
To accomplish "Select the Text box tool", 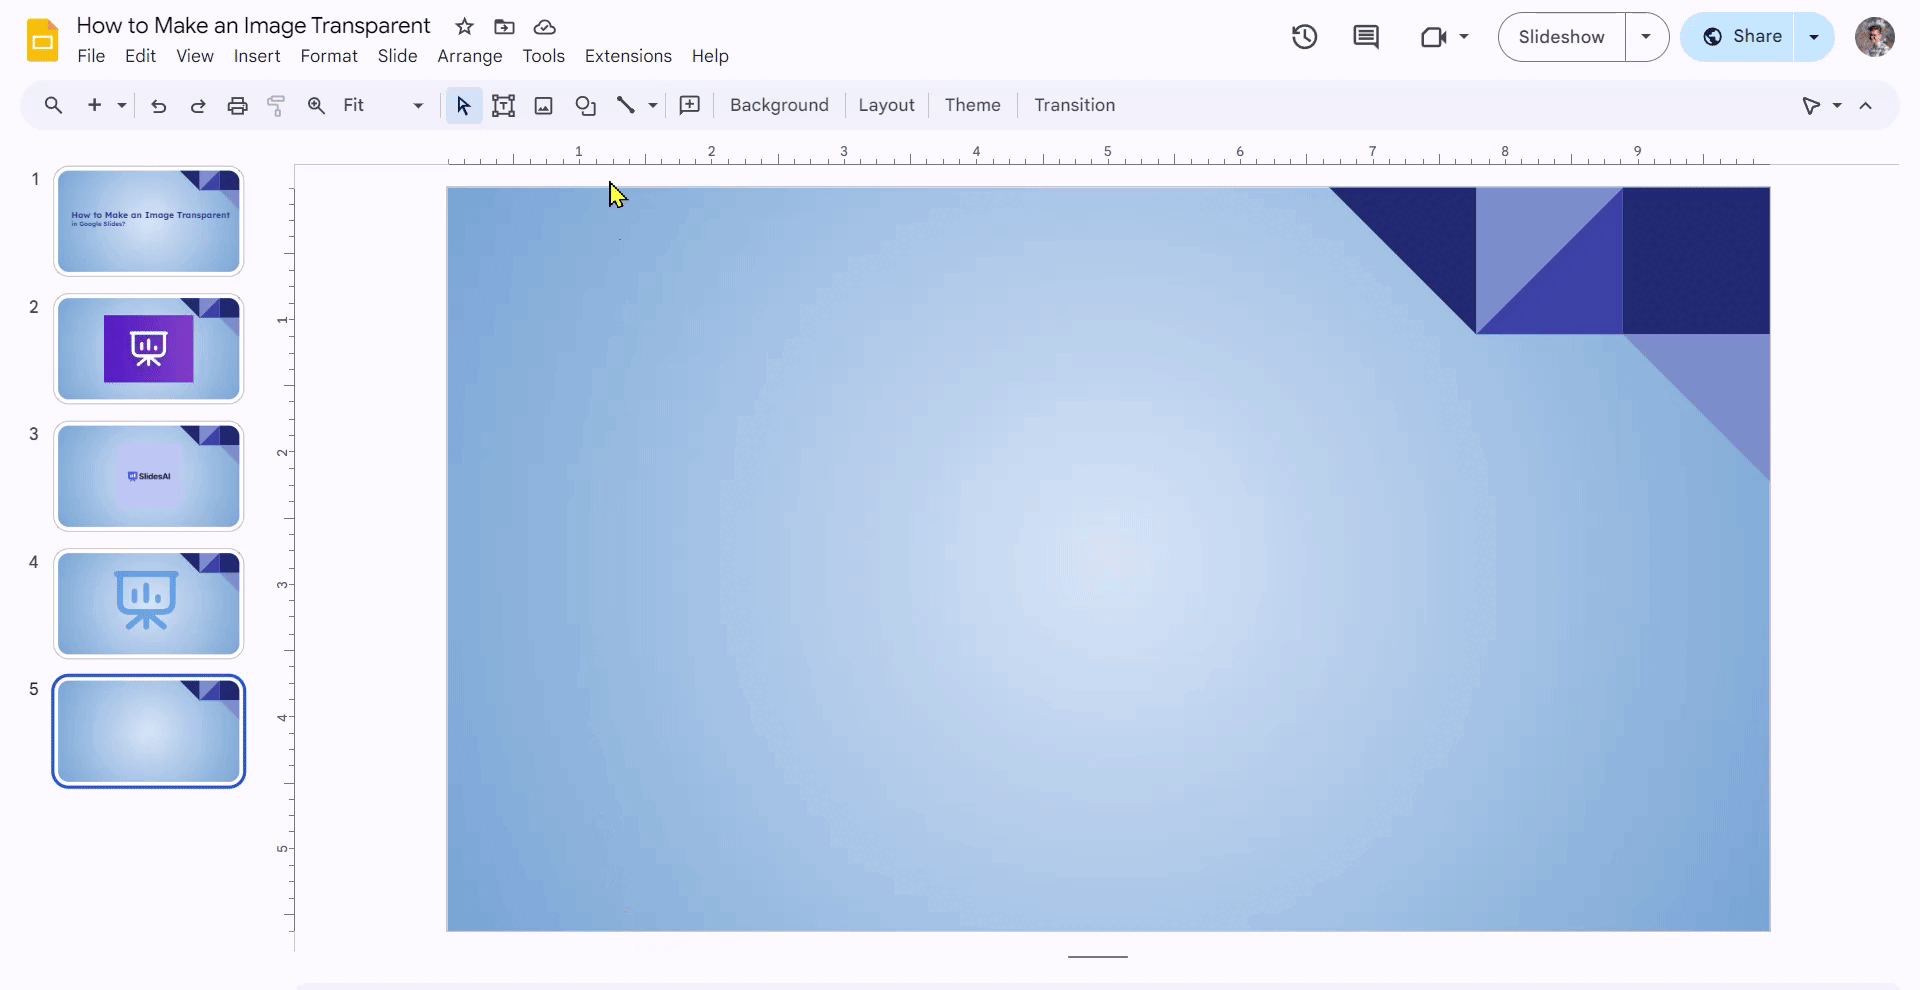I will pos(503,106).
